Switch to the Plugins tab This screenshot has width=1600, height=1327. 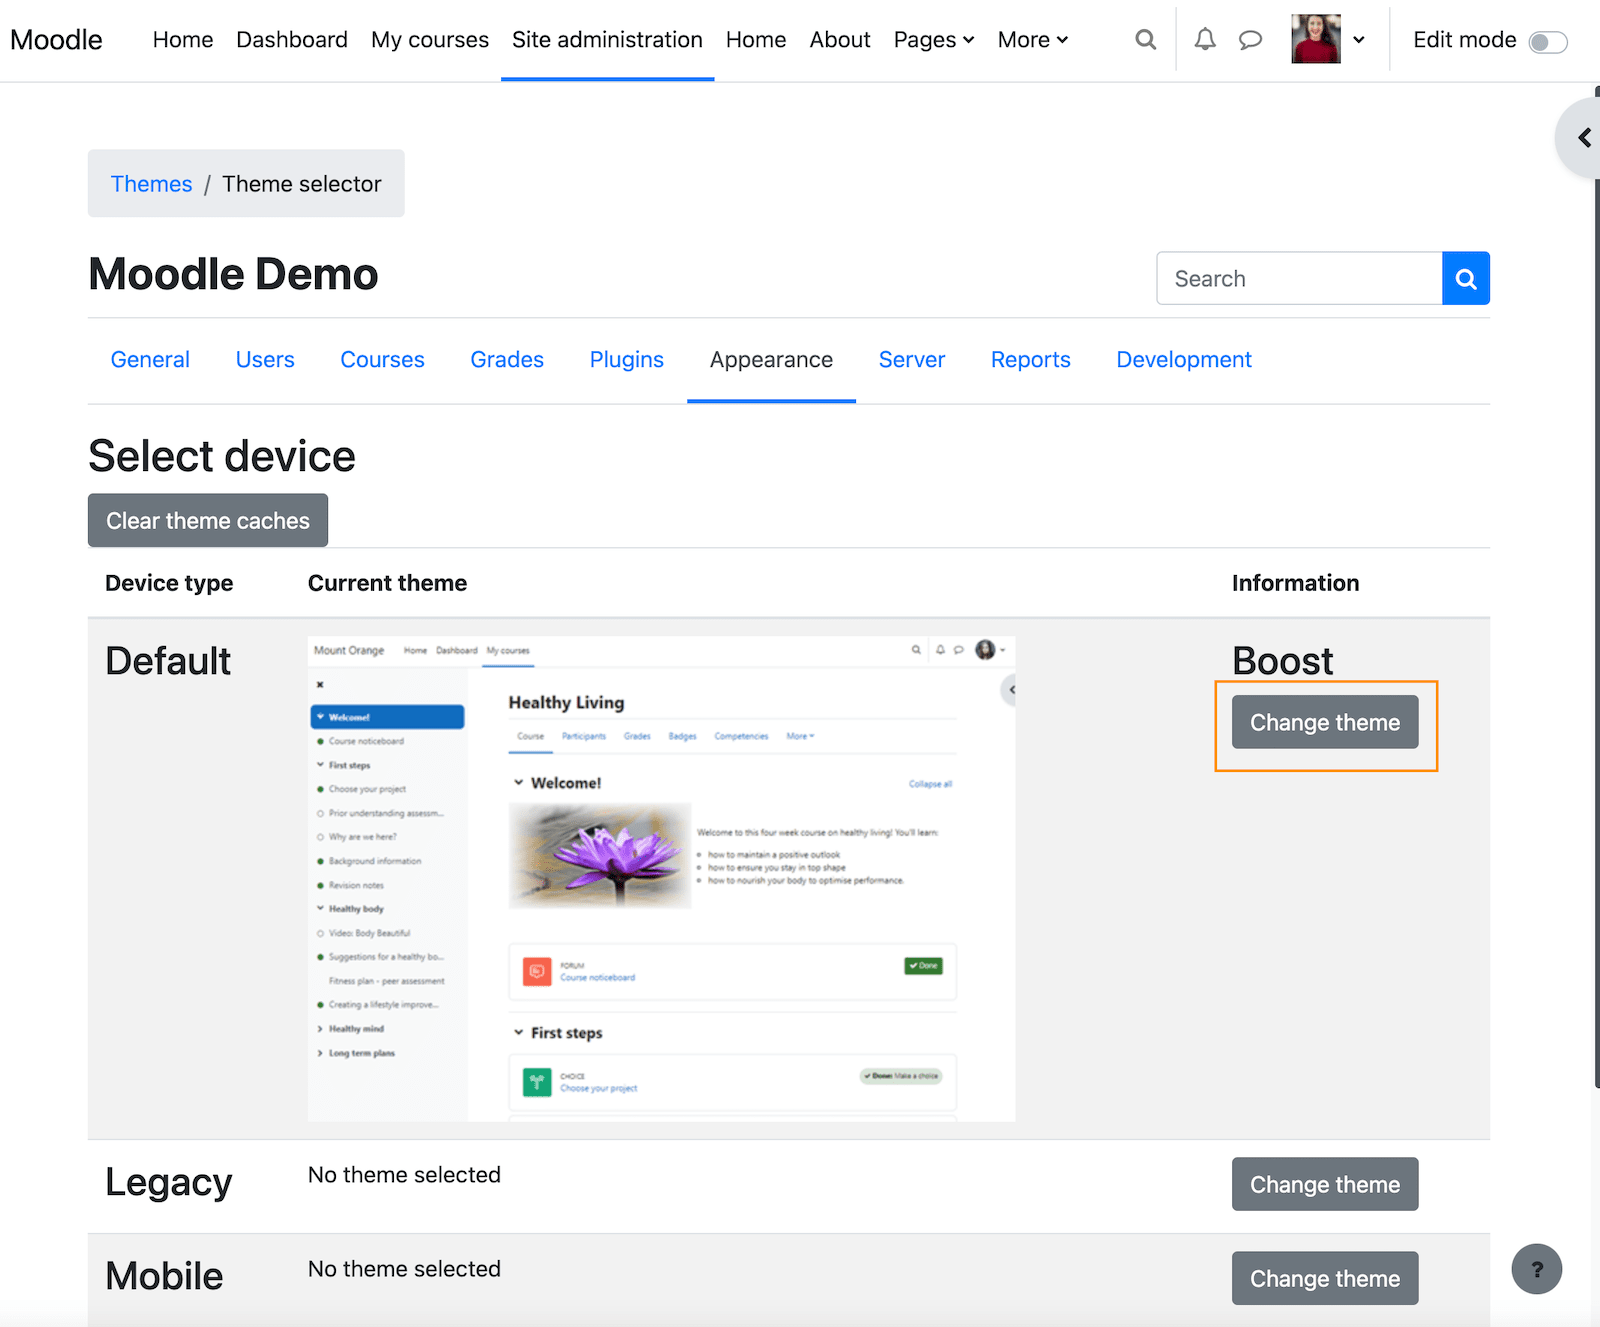[x=627, y=360]
